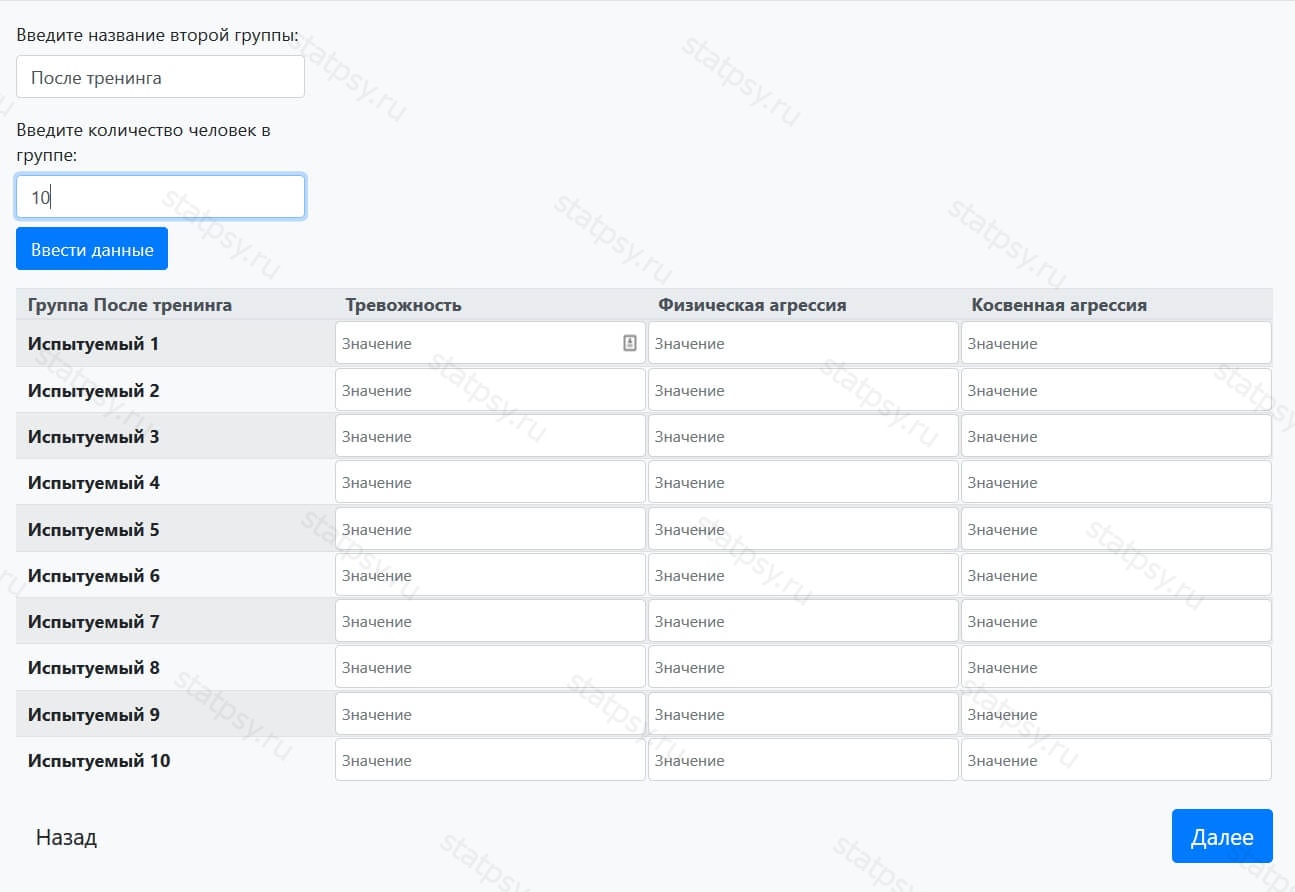Click the Группа После тренинга header
The width and height of the screenshot is (1295, 892).
pos(130,305)
